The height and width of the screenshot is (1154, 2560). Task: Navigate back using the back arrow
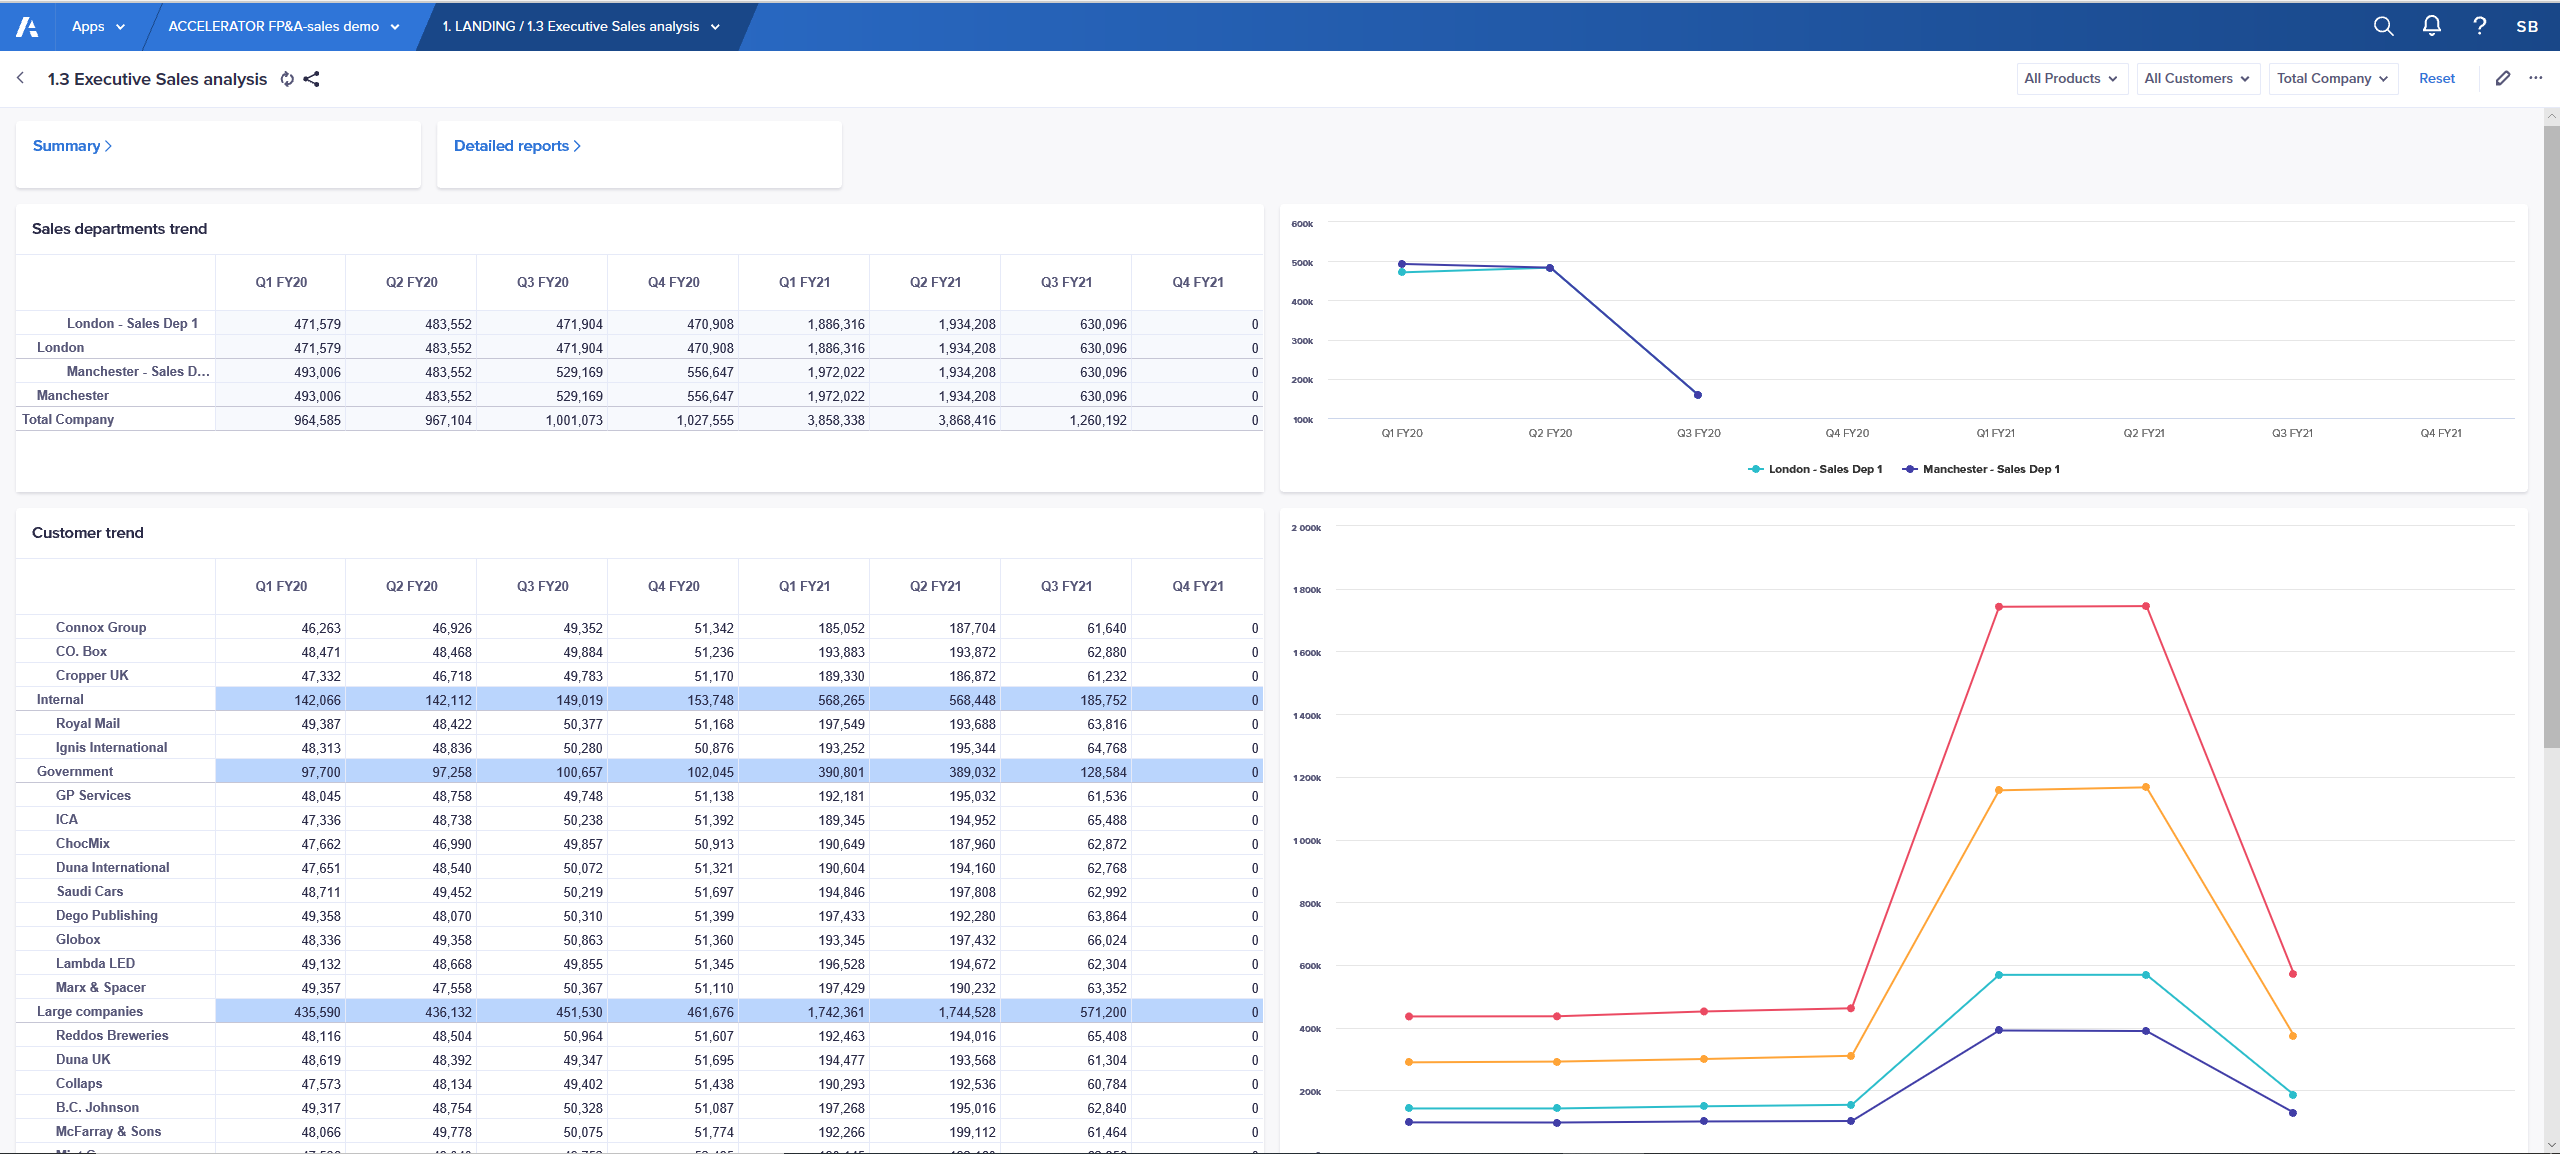click(x=20, y=78)
